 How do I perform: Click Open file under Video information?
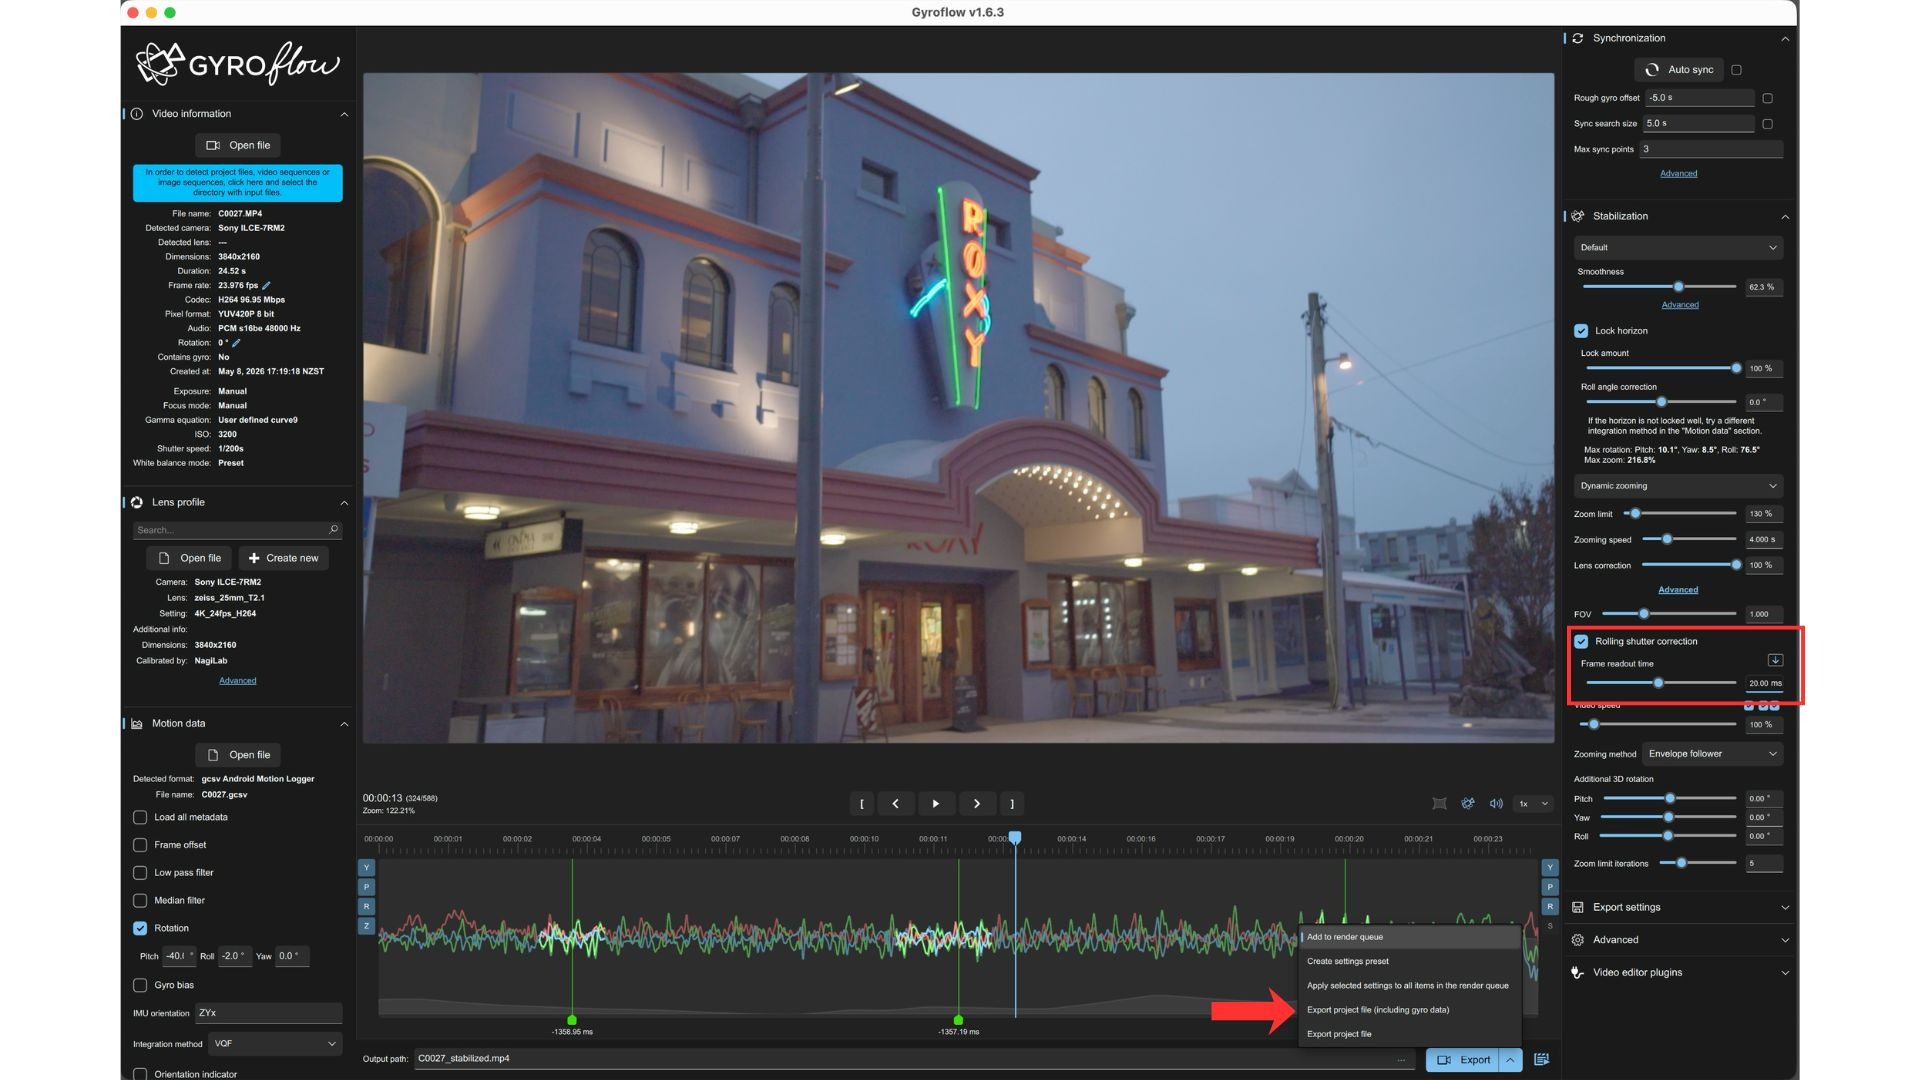click(x=238, y=145)
